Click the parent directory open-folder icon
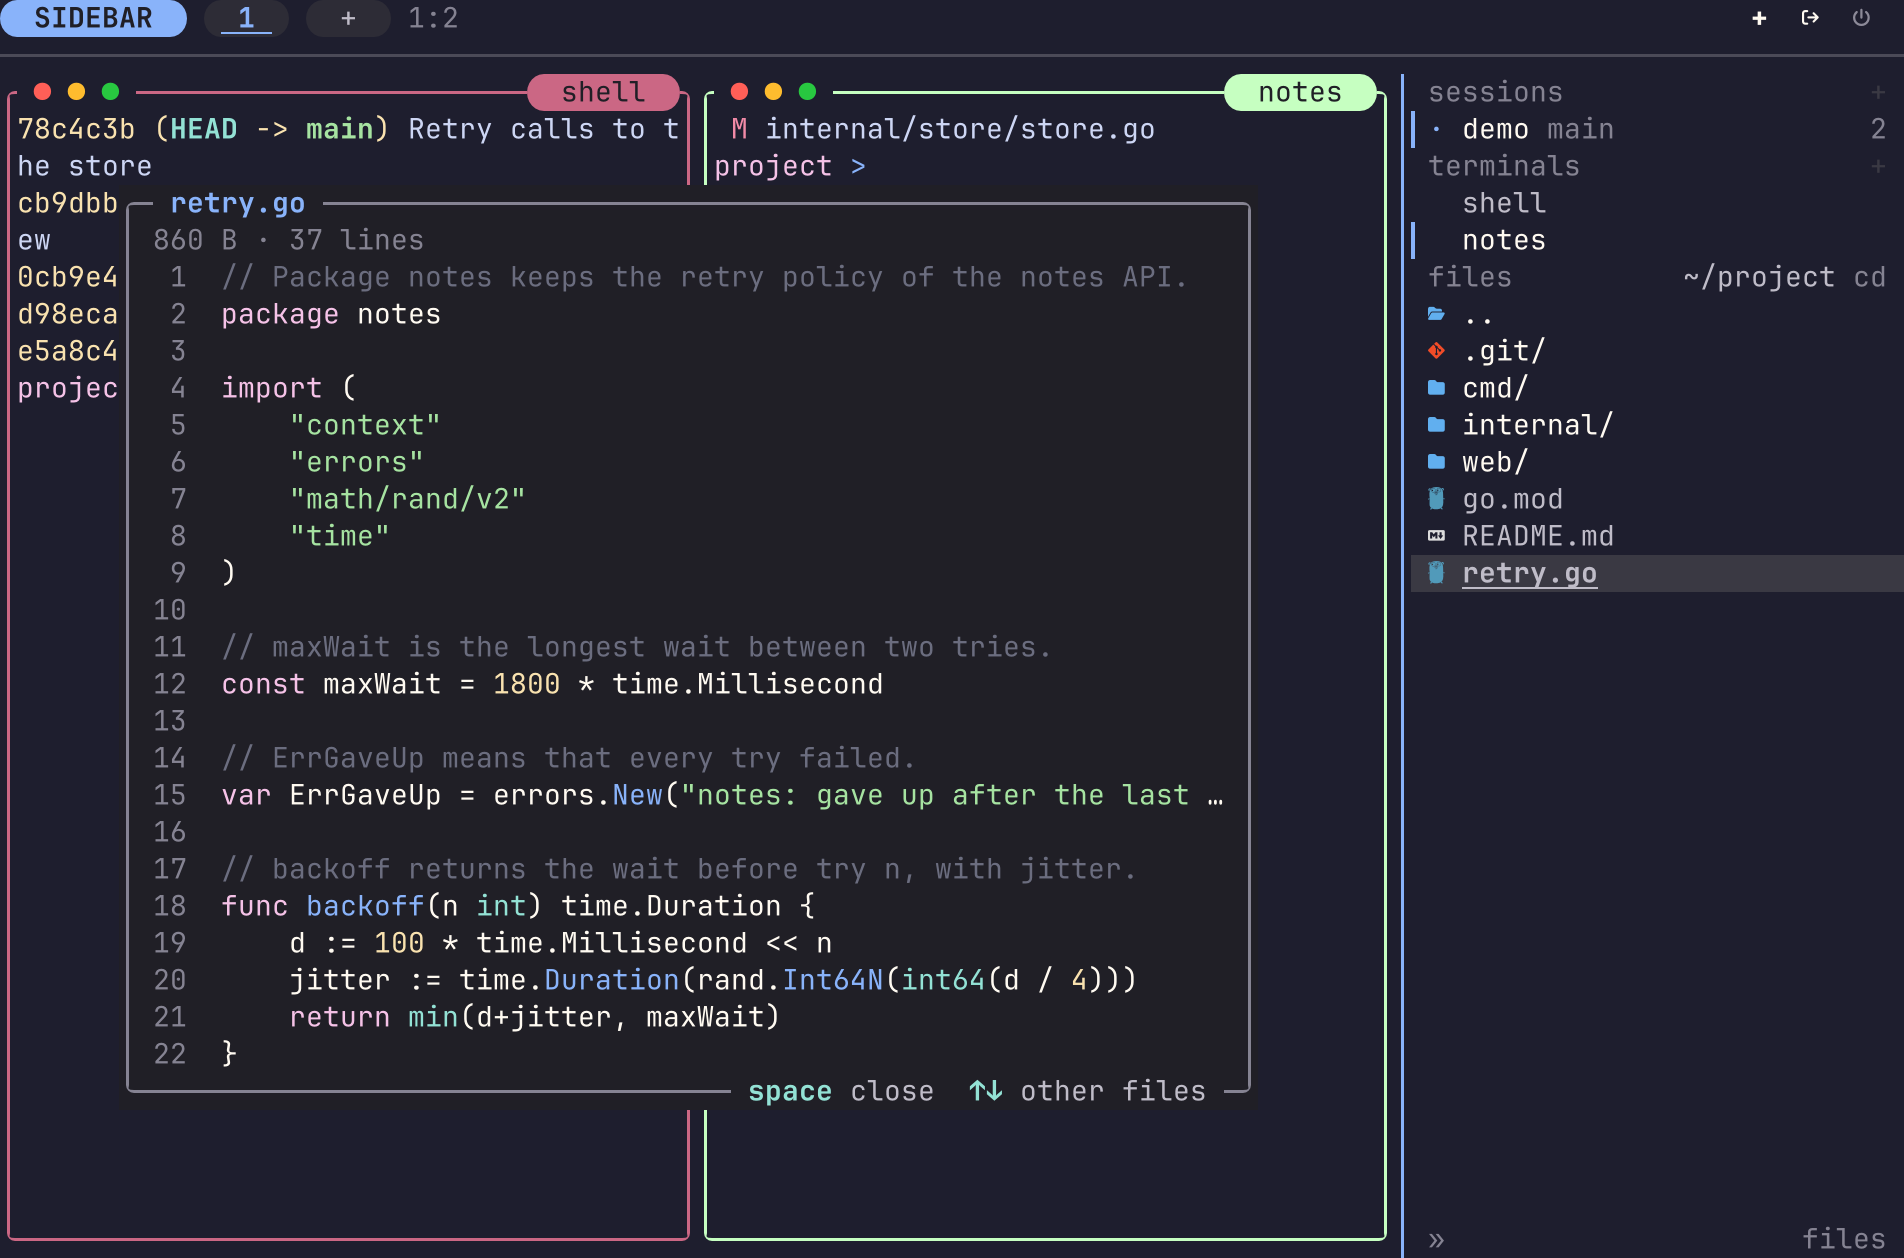1904x1258 pixels. pos(1436,314)
